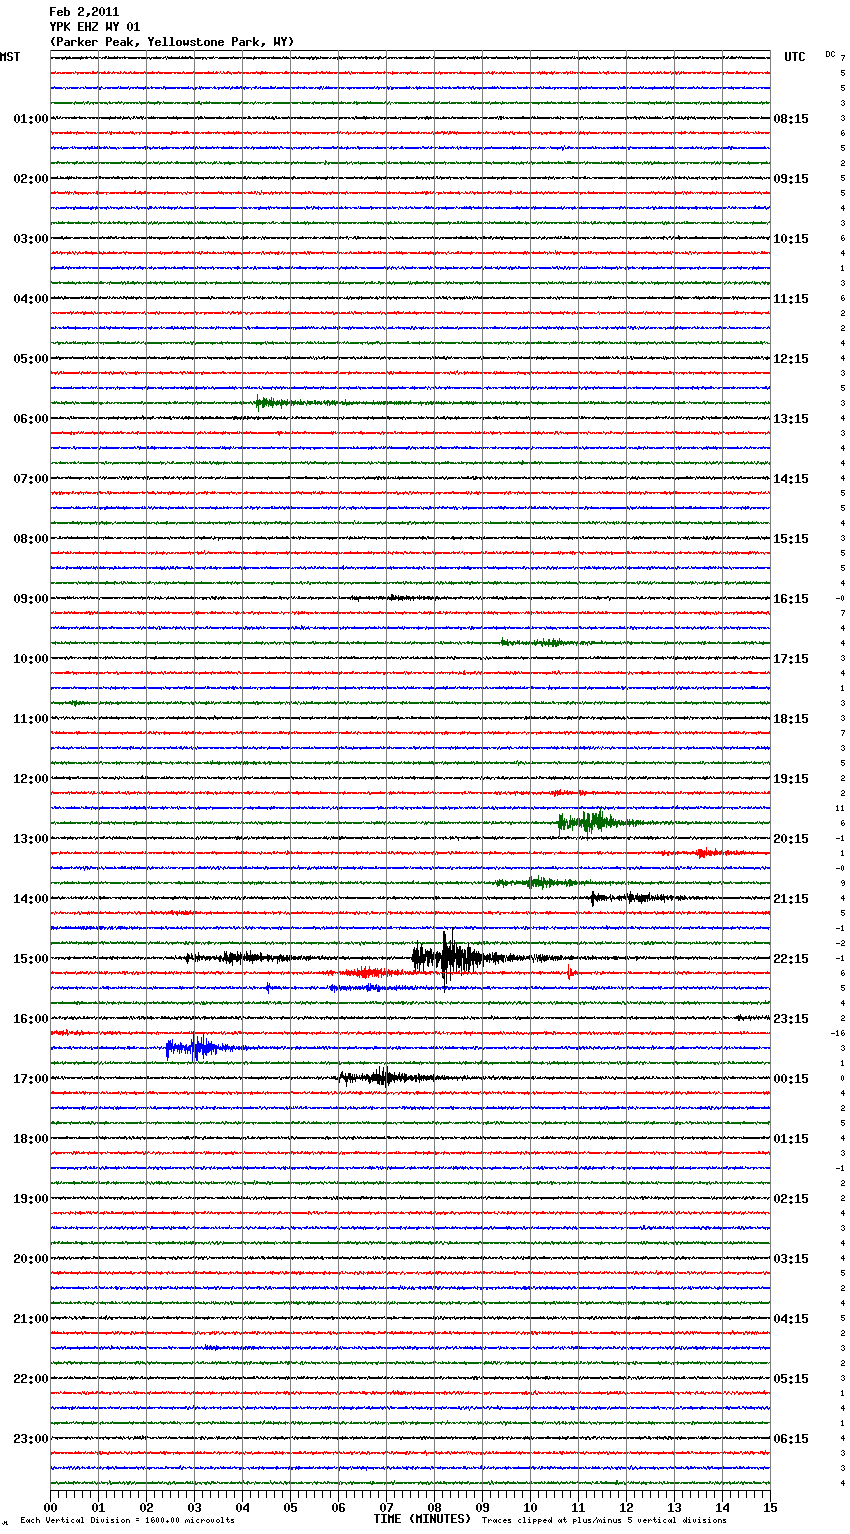Click the MST time zone header
The width and height of the screenshot is (850, 1534).
[x=10, y=57]
